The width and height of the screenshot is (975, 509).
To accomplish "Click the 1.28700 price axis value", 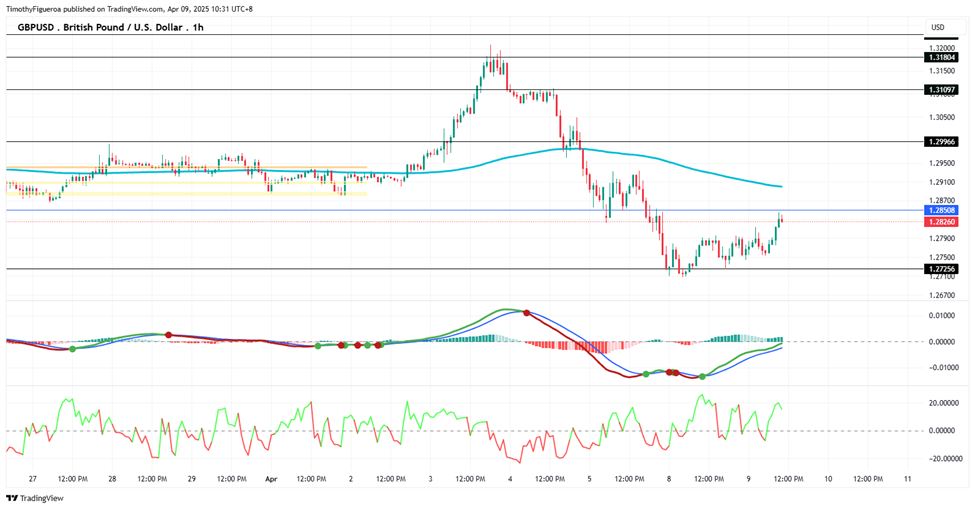I will (x=941, y=201).
